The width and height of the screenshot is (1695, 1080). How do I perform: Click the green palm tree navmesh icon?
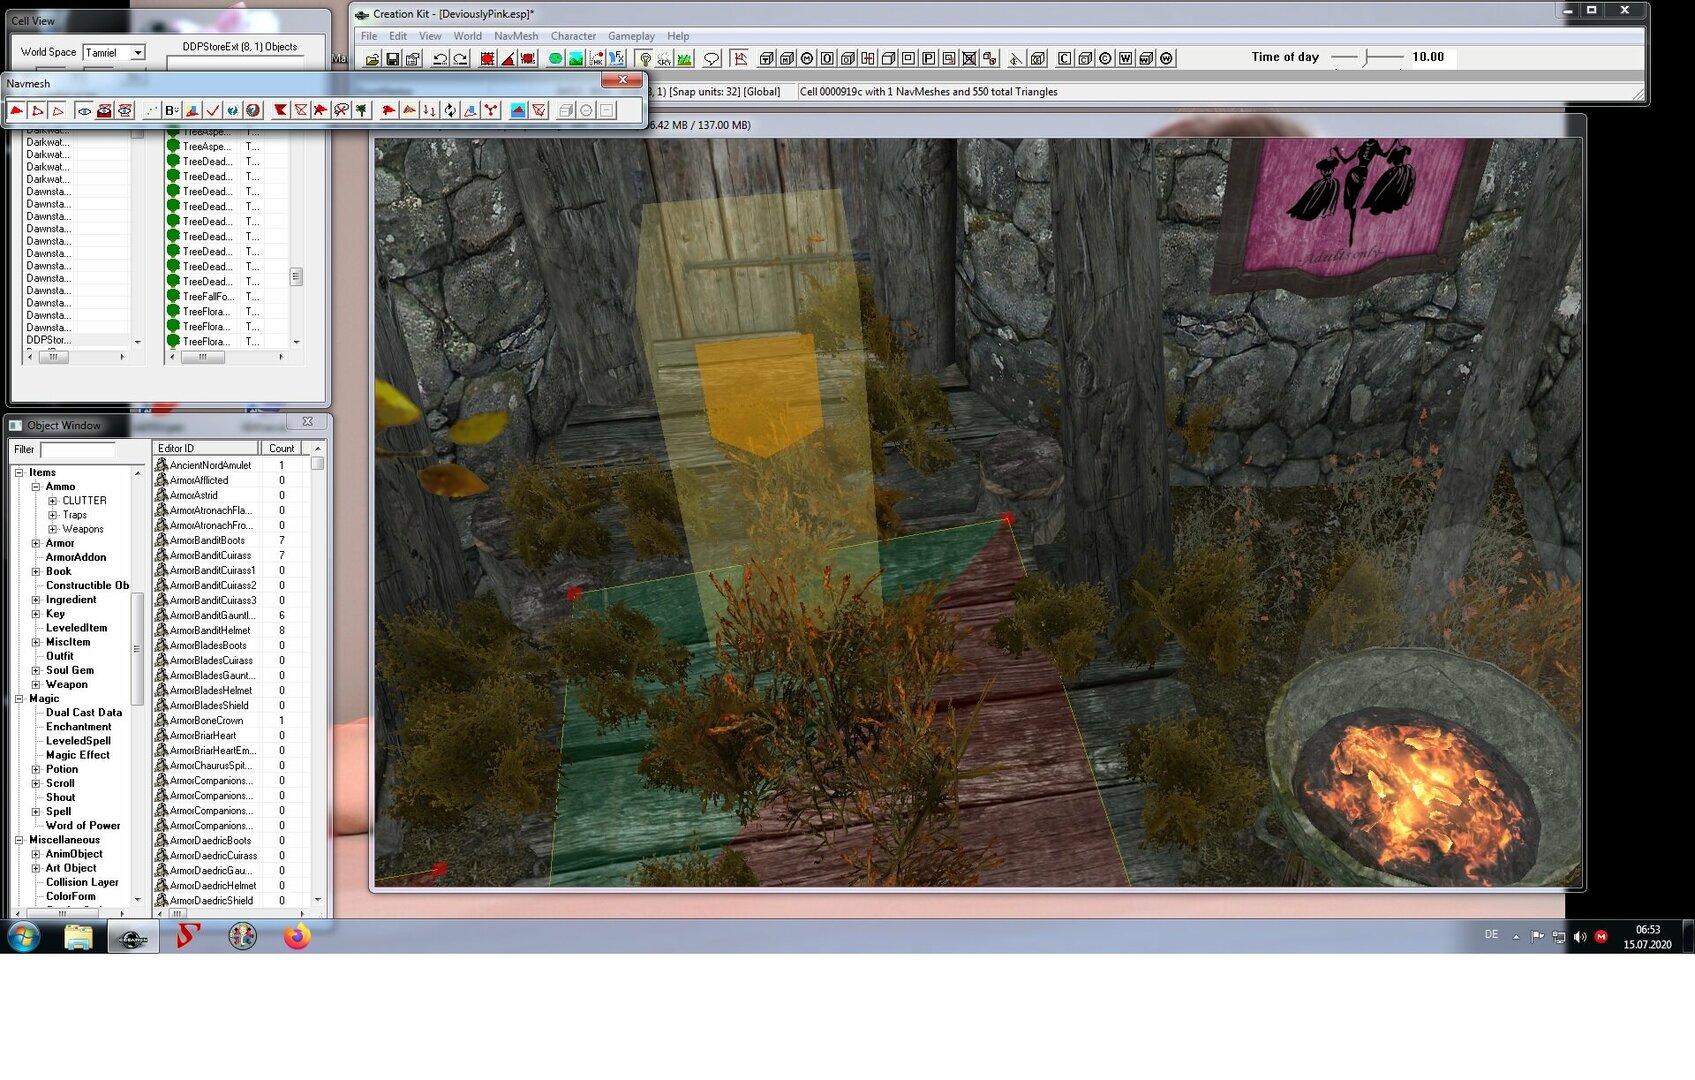(362, 110)
